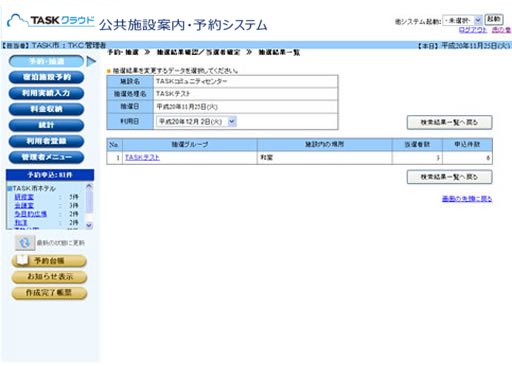Image resolution: width=512 pixels, height=366 pixels.
Task: Click the 施設内の場所 column header
Action: (x=325, y=144)
